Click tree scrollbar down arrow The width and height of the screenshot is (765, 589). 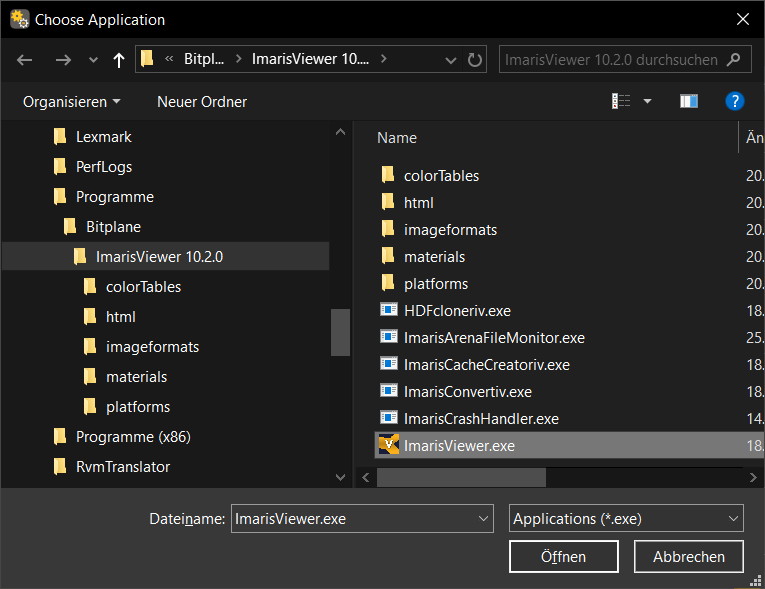coord(341,477)
